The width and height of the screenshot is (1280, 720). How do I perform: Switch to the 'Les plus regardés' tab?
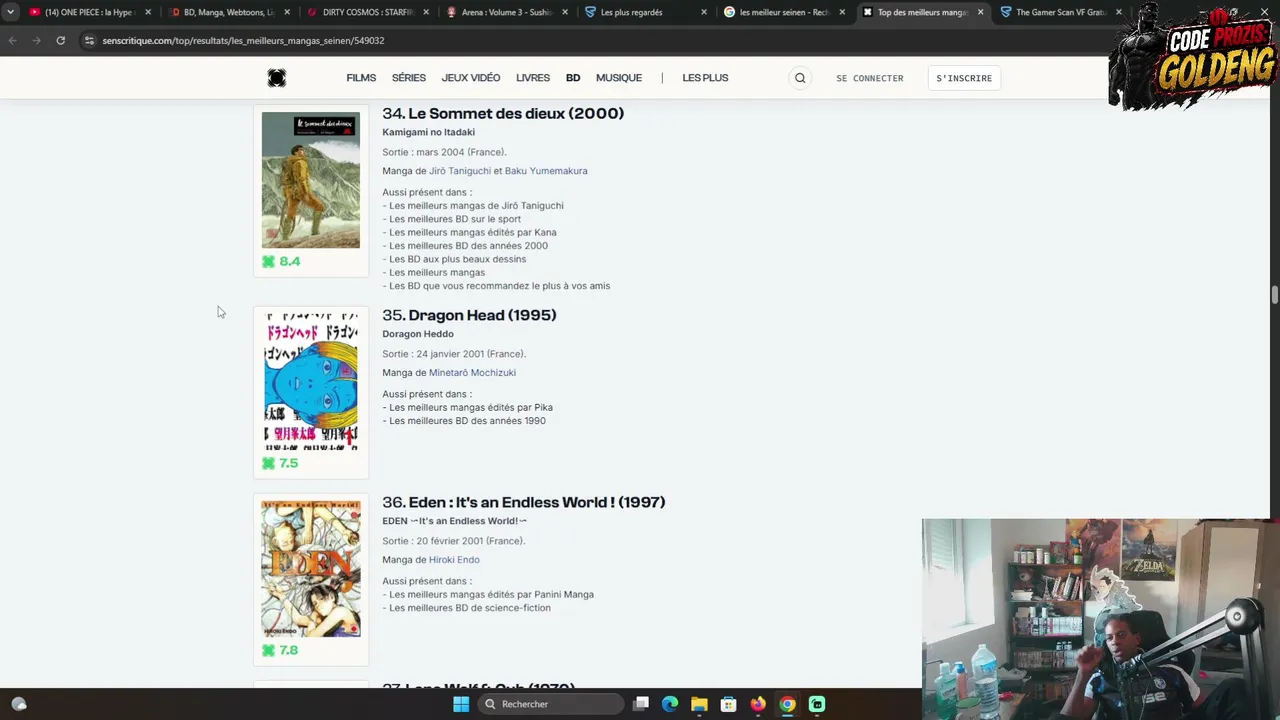pyautogui.click(x=643, y=12)
